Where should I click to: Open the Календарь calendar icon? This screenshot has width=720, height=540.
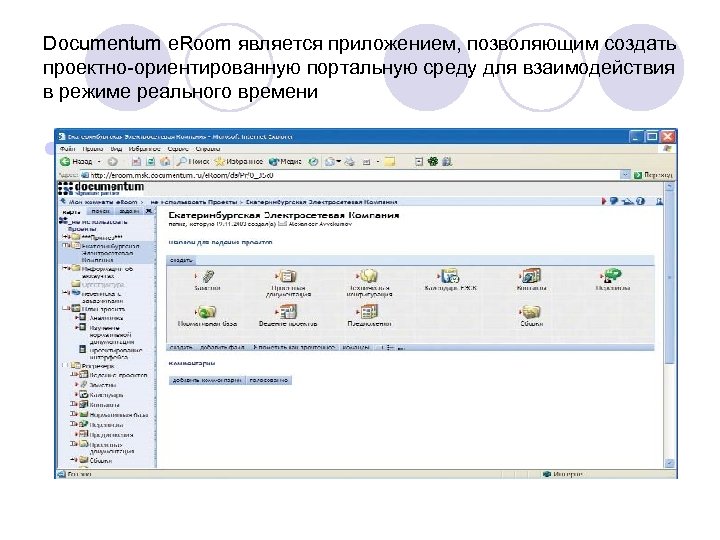tap(450, 276)
